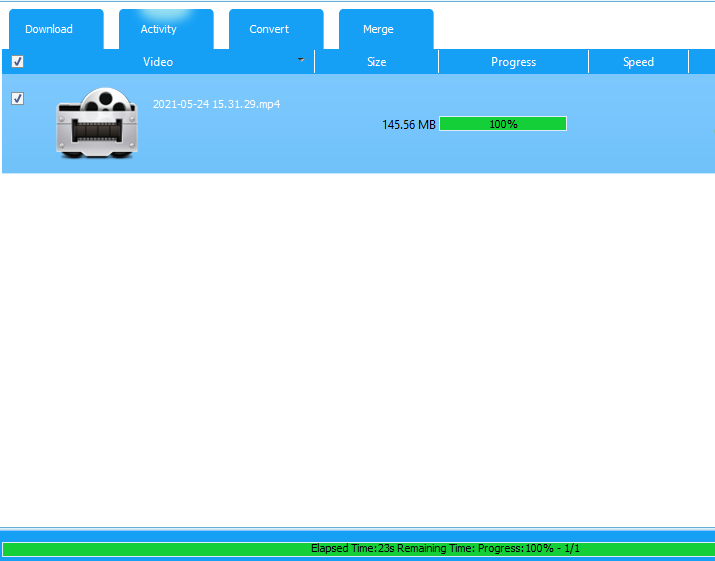Click the 145.56 MB size value

408,125
